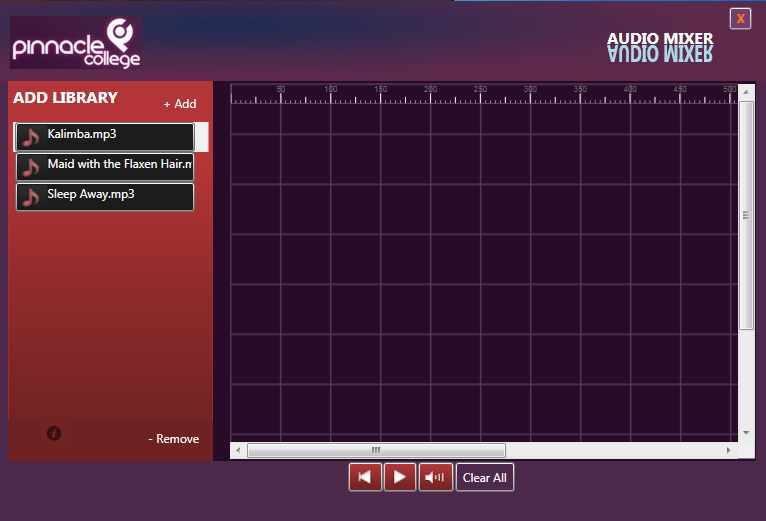
Task: Click the rewind to start button
Action: 365,477
